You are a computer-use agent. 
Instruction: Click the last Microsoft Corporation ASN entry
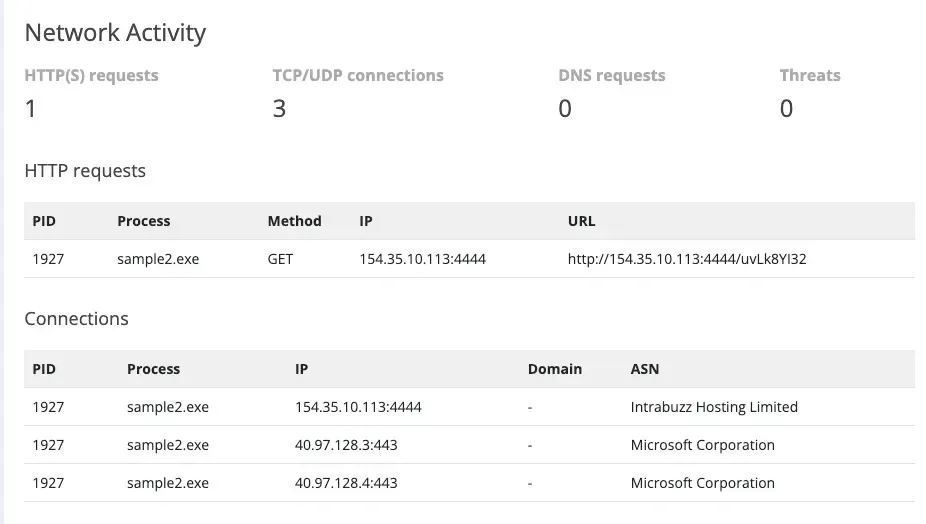coord(702,483)
